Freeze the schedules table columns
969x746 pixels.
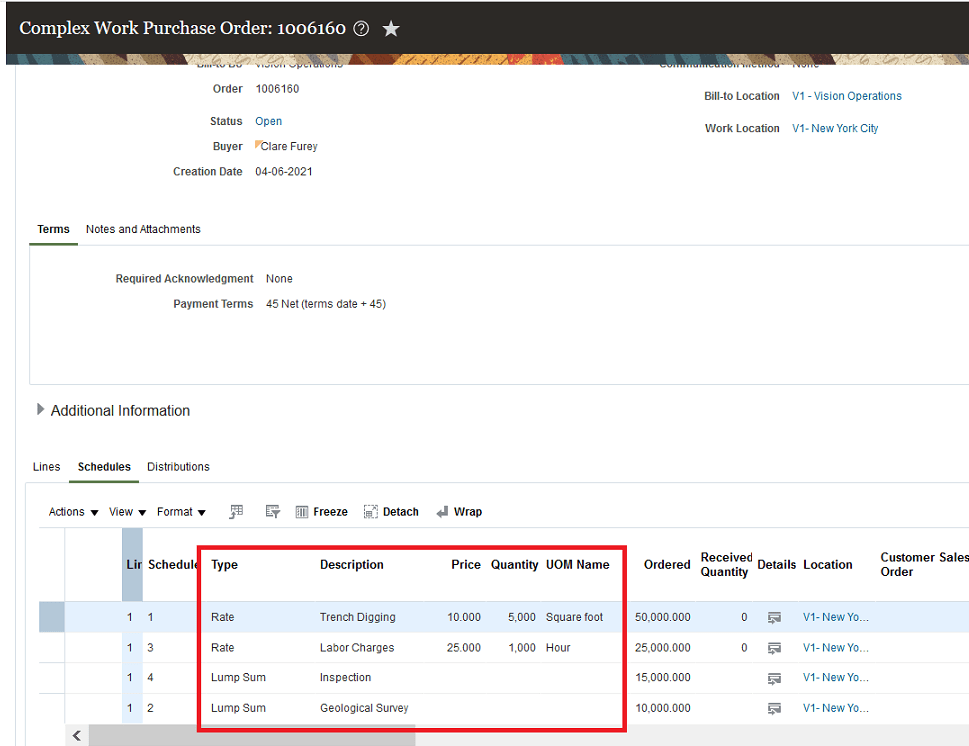coord(321,511)
